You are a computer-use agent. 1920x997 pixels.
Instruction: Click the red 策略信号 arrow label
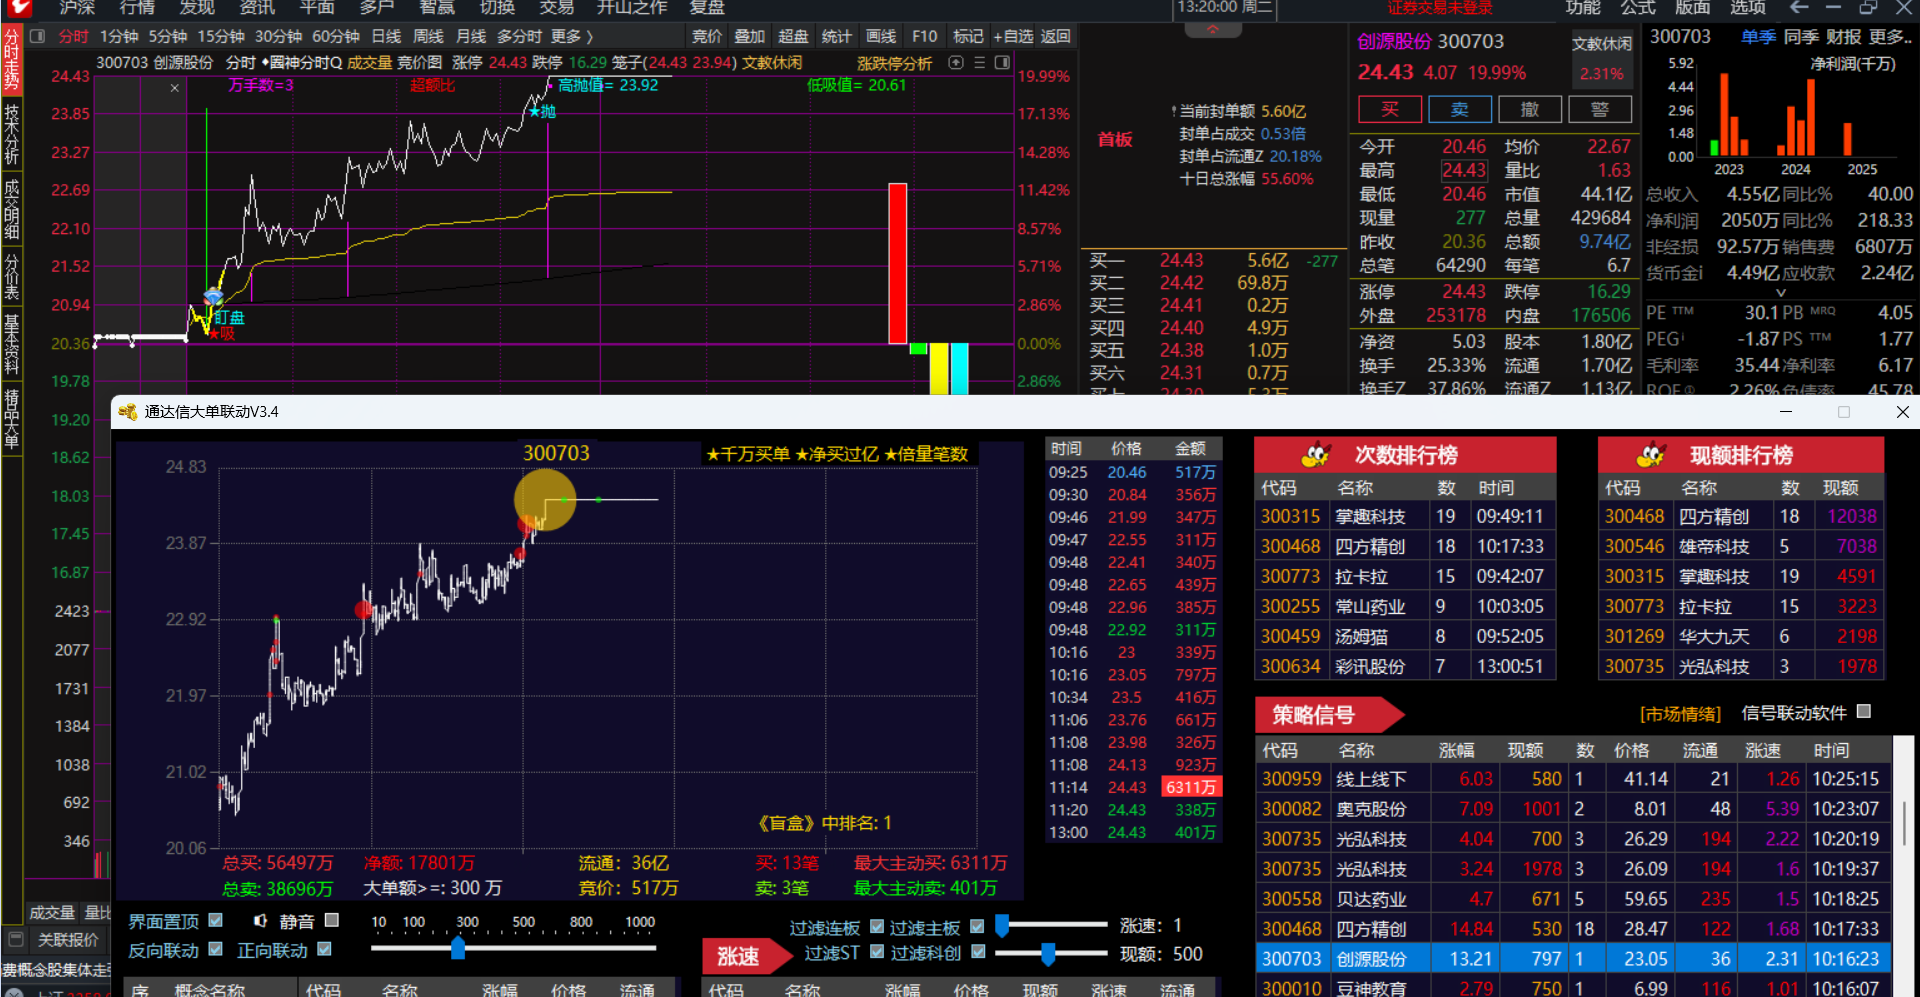1329,714
